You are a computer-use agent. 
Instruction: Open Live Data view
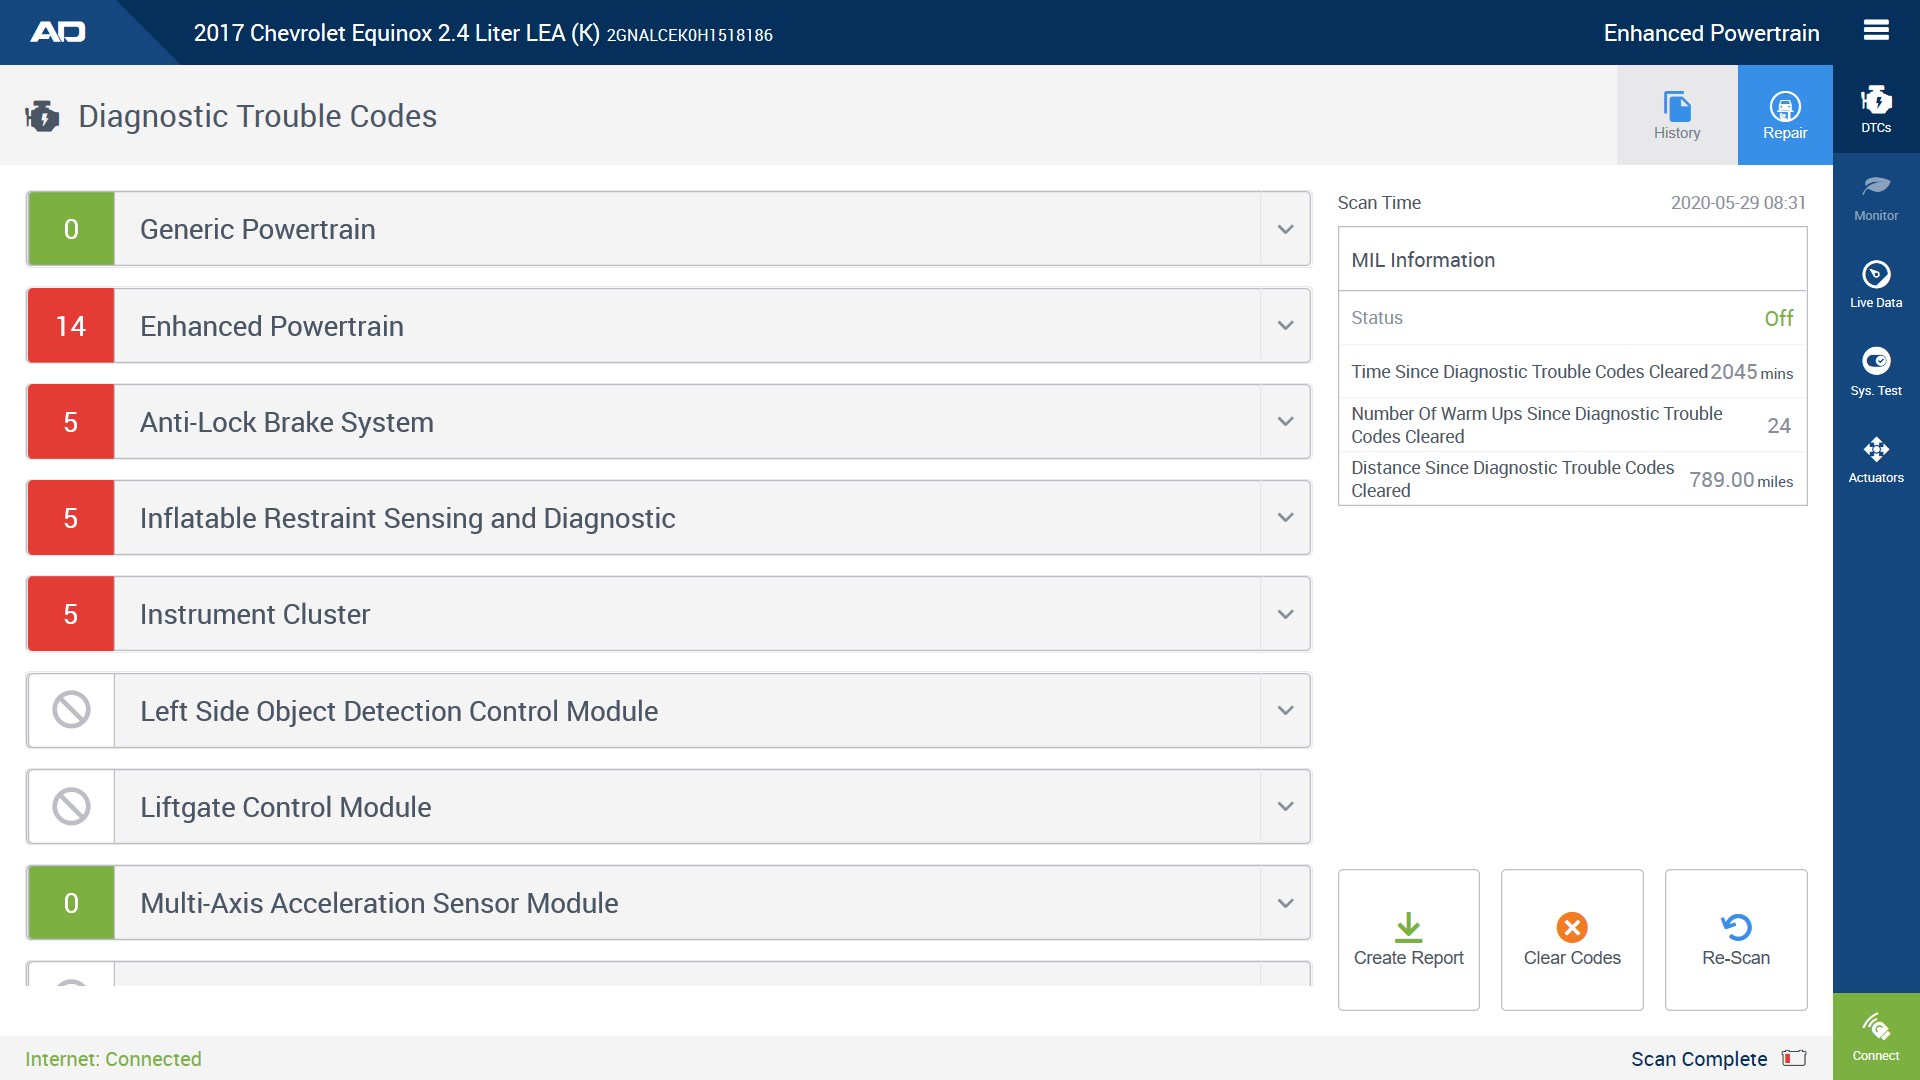pyautogui.click(x=1876, y=283)
